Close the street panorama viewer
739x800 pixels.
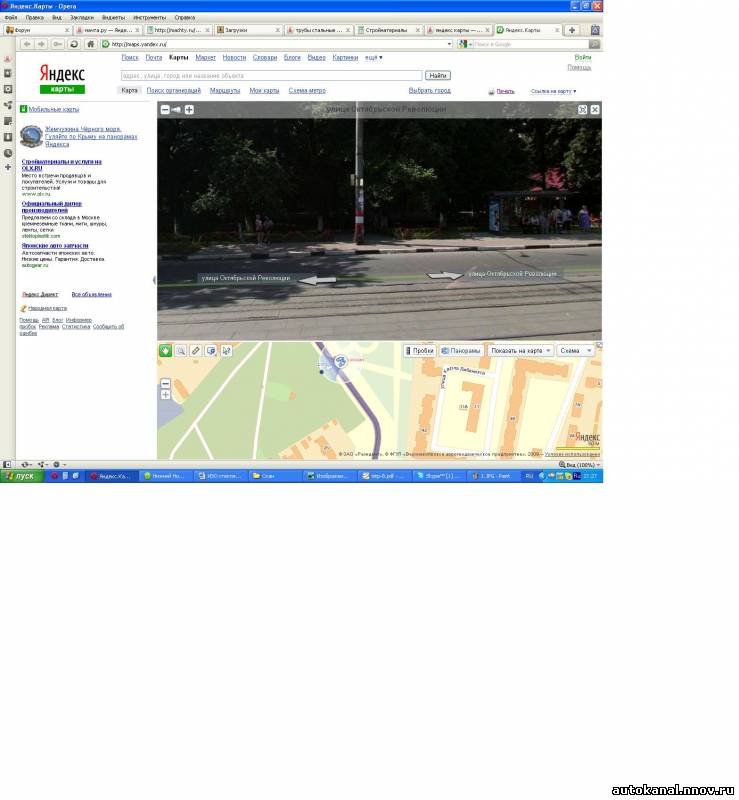(595, 110)
